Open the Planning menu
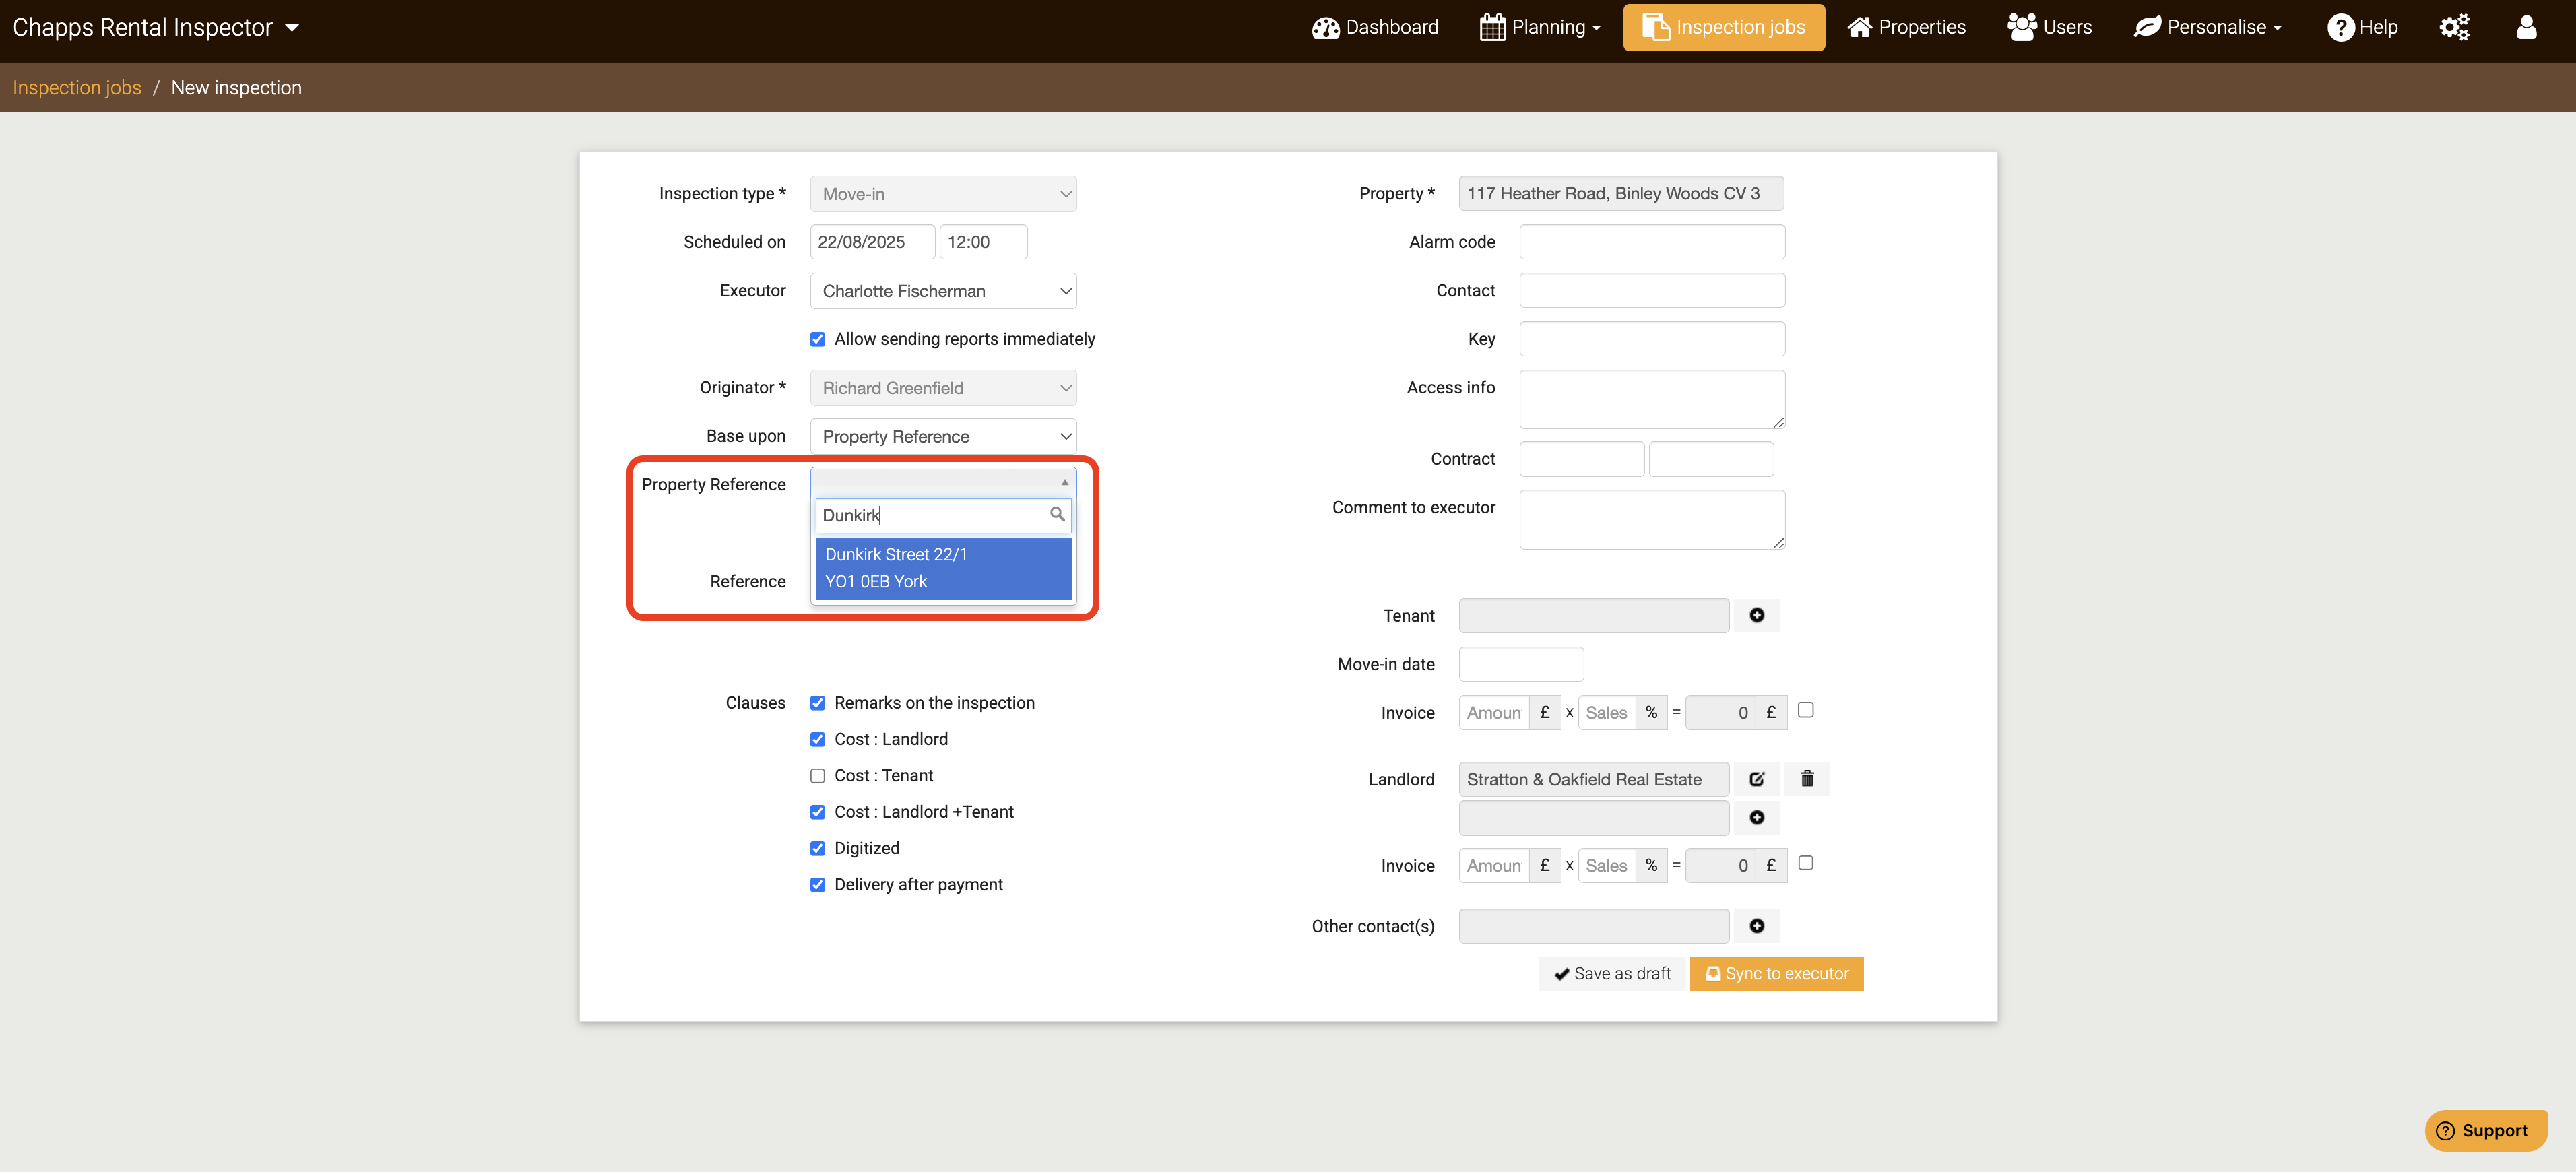 click(1540, 27)
